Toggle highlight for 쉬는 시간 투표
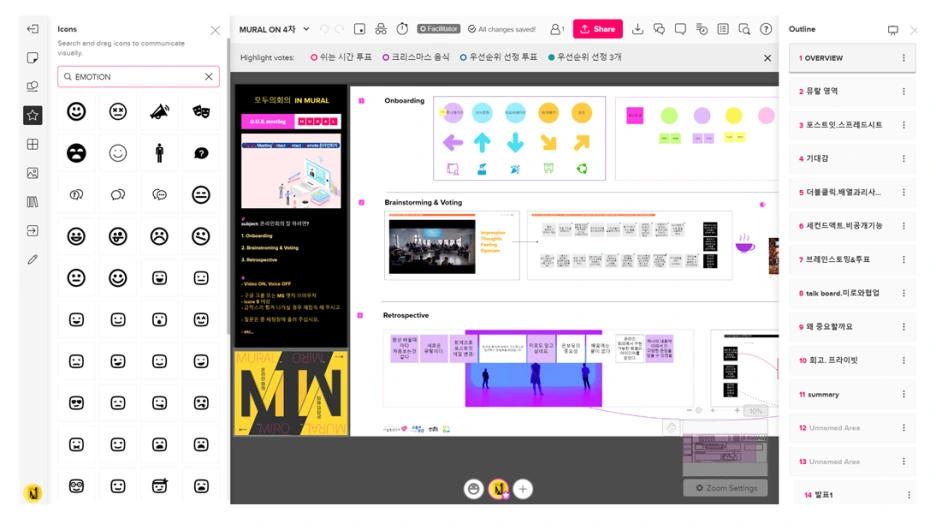The width and height of the screenshot is (936, 530). (341, 57)
